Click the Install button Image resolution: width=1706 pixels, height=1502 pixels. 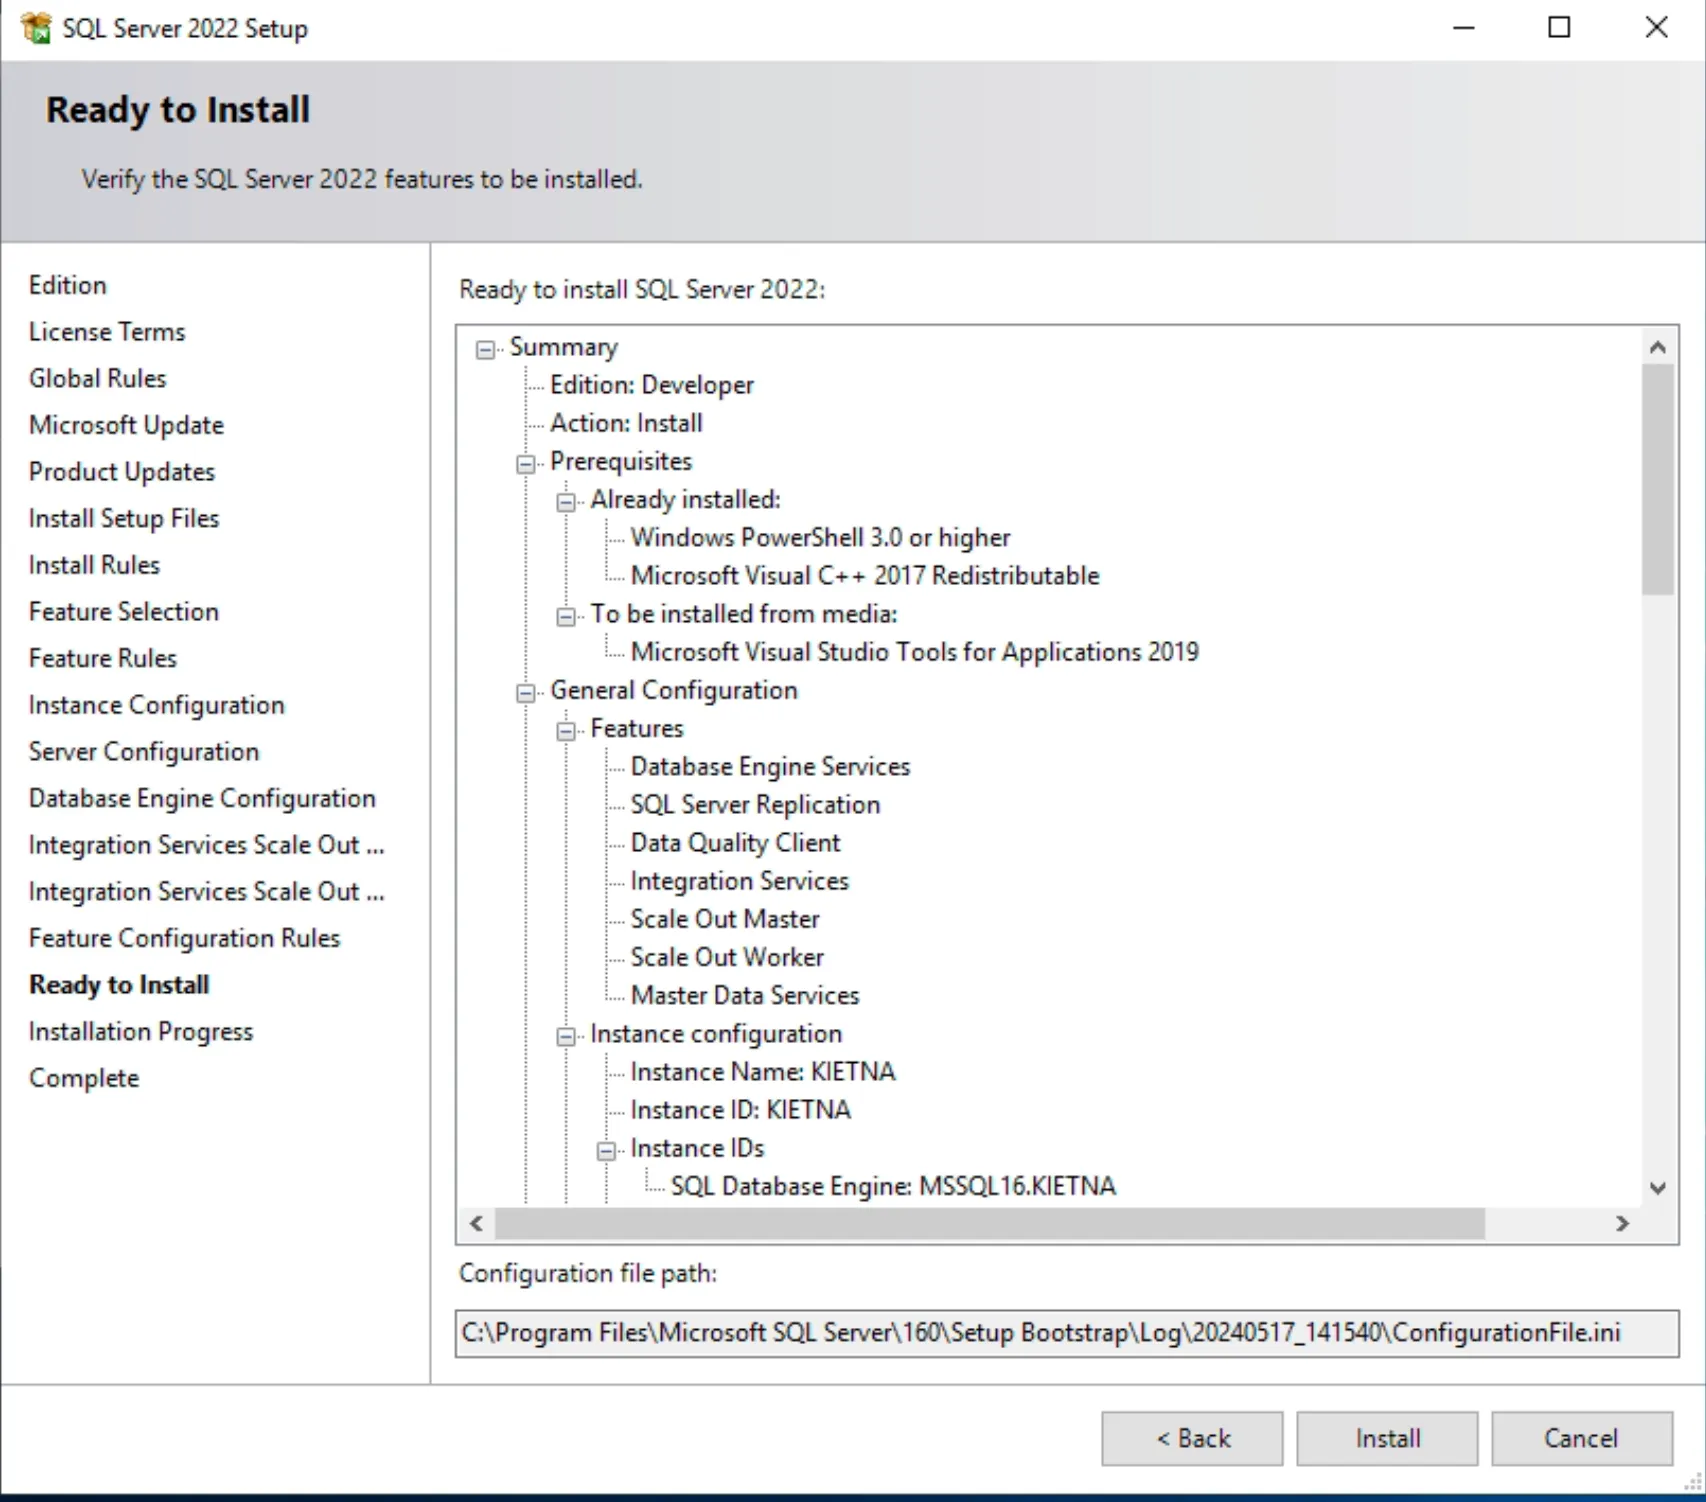(x=1387, y=1438)
